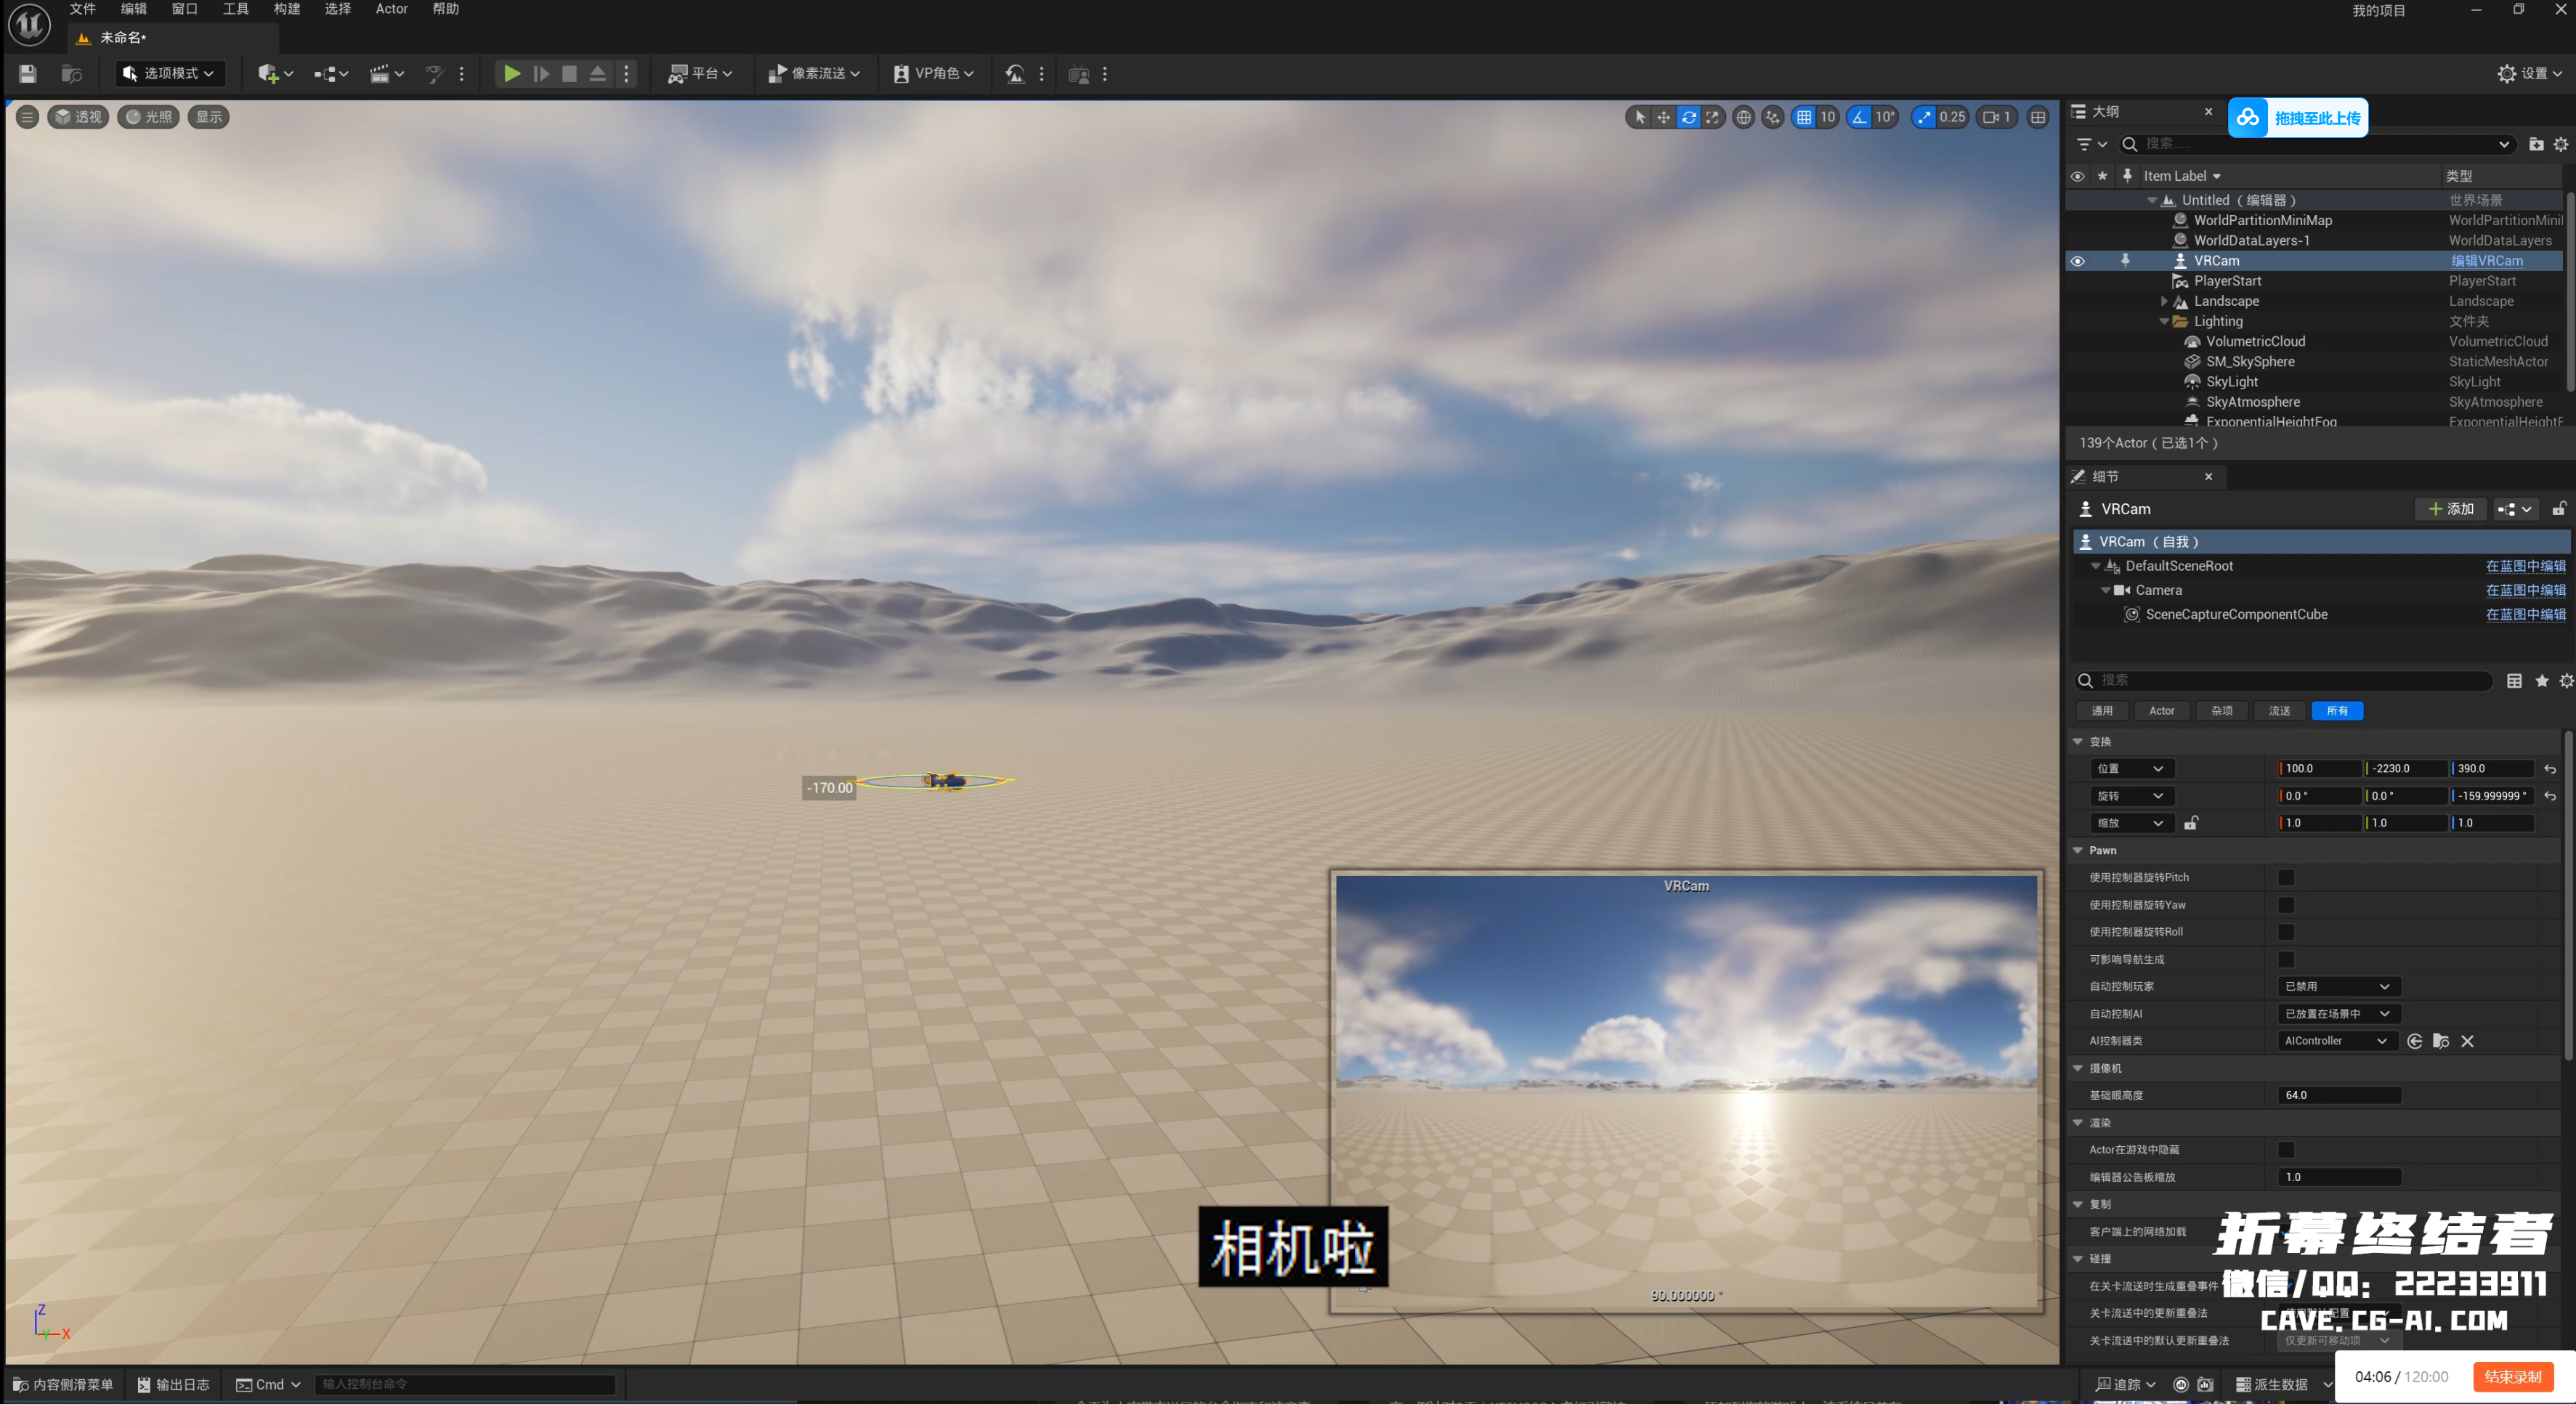Viewport: 2576px width, 1404px height.
Task: Enable the 使用控制器旋转Pitch checkbox
Action: point(2286,877)
